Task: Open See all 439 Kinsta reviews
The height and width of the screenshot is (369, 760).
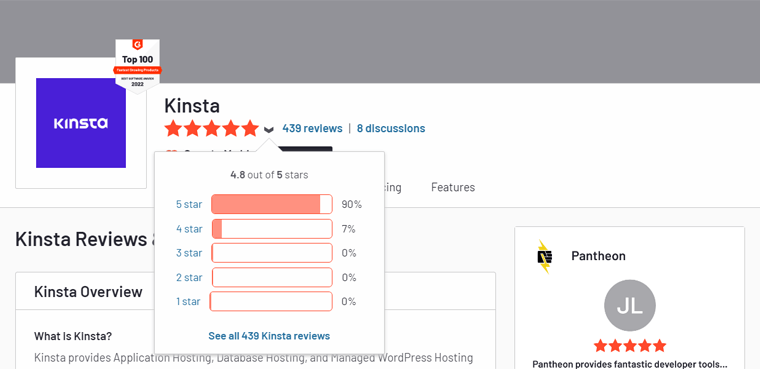Action: (269, 336)
